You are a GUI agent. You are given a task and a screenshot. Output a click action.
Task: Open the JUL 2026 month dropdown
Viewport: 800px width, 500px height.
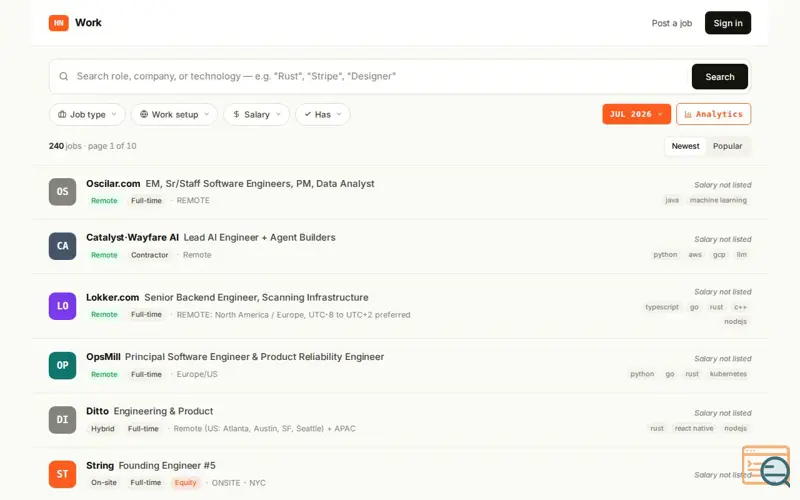636,114
